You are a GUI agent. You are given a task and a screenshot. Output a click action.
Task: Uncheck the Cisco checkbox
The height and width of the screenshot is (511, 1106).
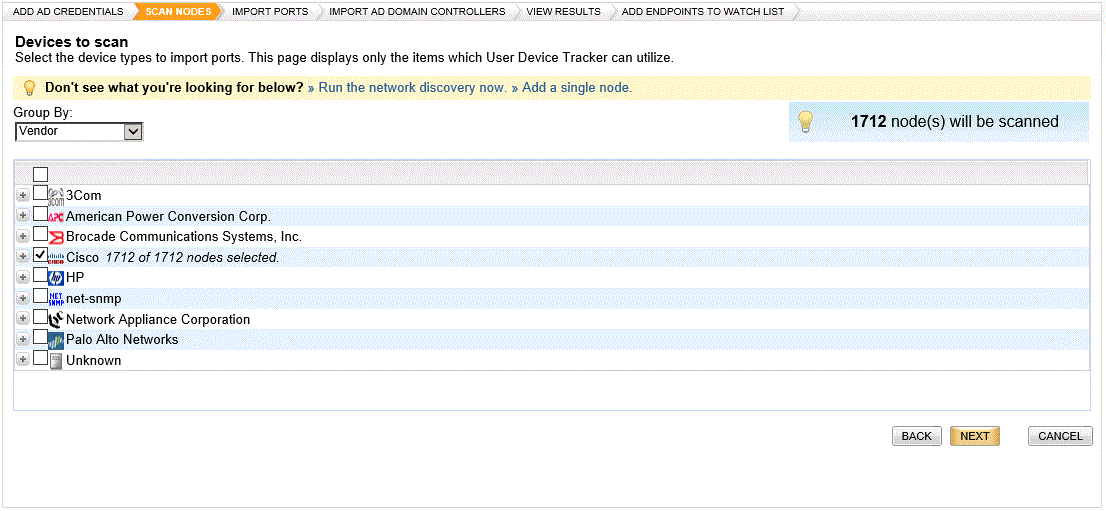pyautogui.click(x=41, y=254)
